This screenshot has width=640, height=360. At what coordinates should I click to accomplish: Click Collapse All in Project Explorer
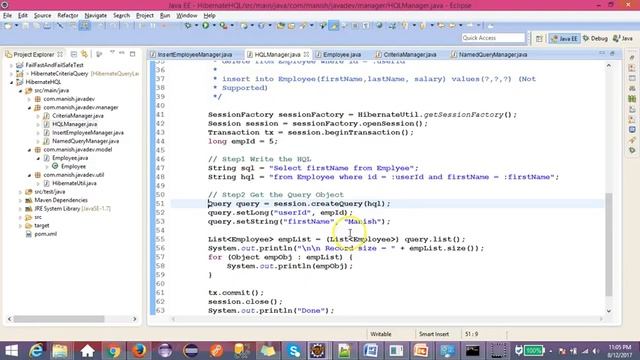pos(74,54)
